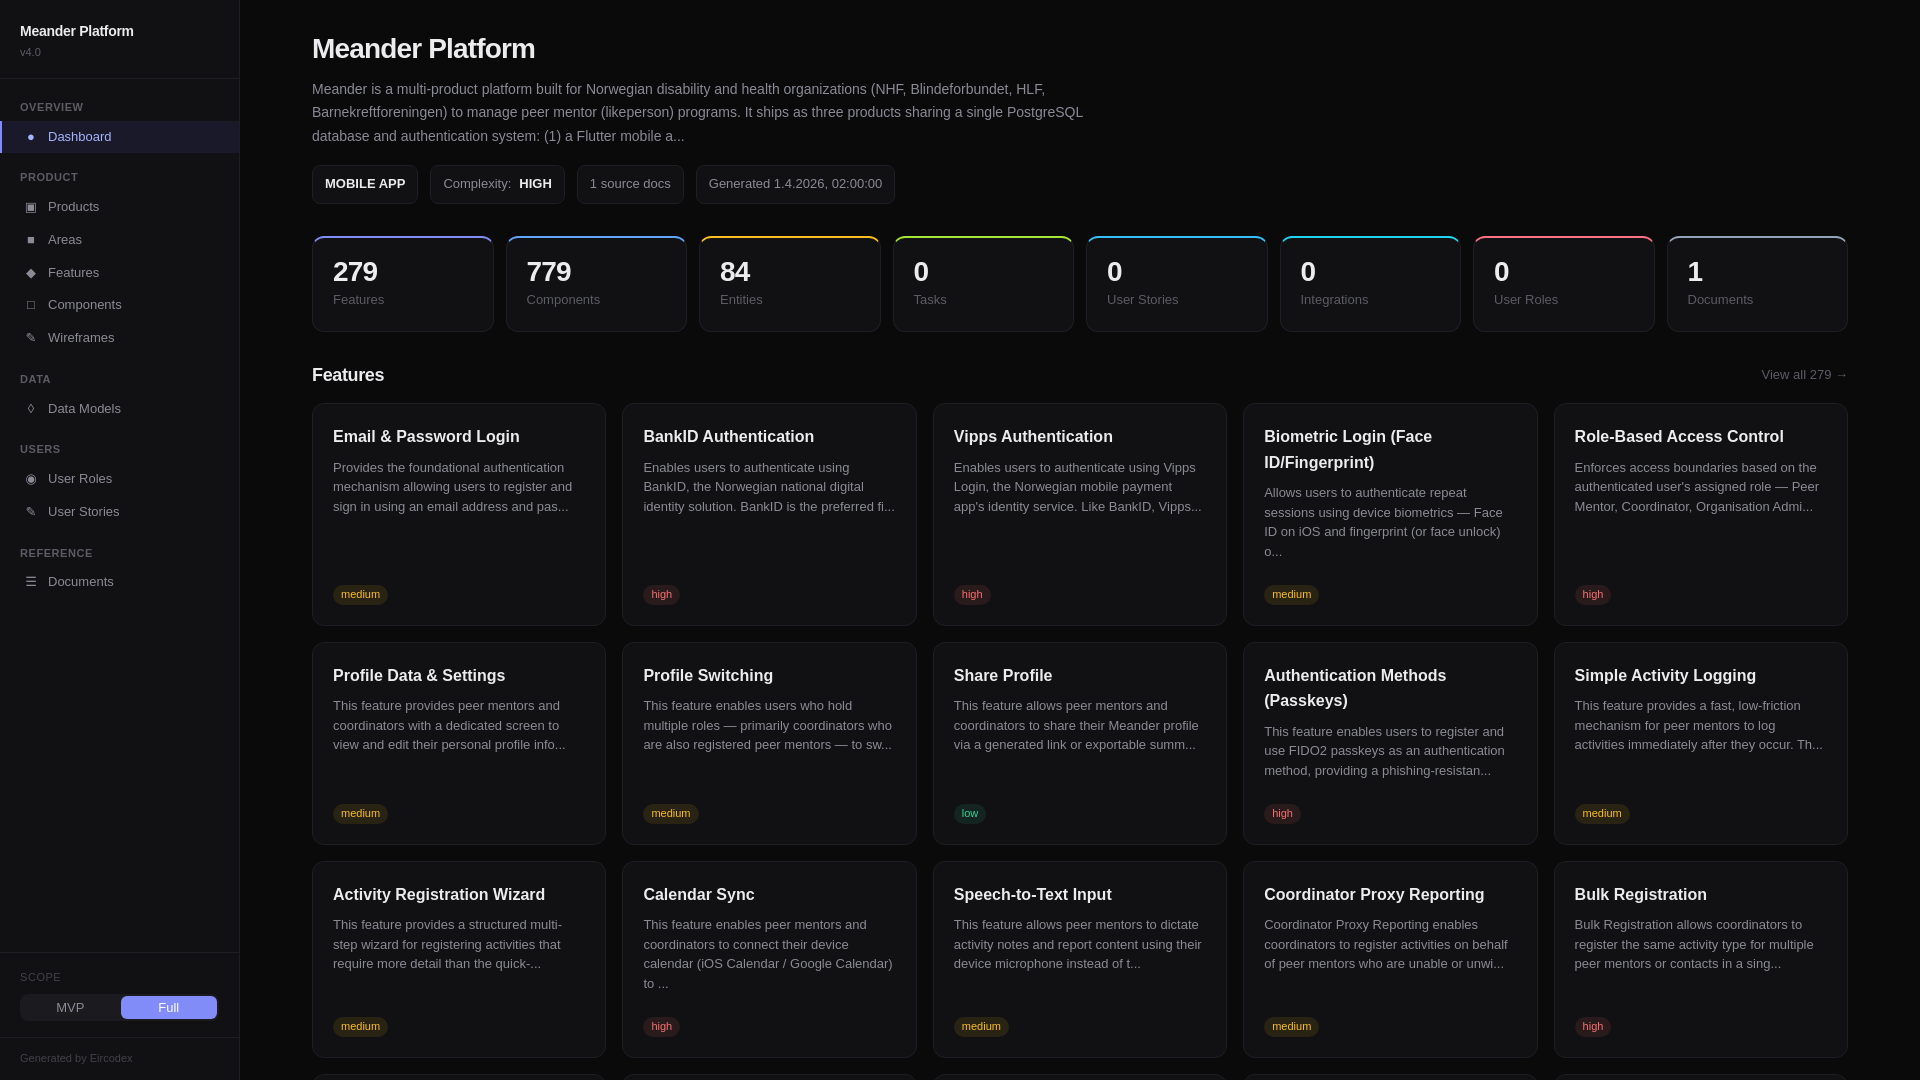Screen dimensions: 1920x1080
Task: Open the 279 Features stat card
Action: point(403,284)
